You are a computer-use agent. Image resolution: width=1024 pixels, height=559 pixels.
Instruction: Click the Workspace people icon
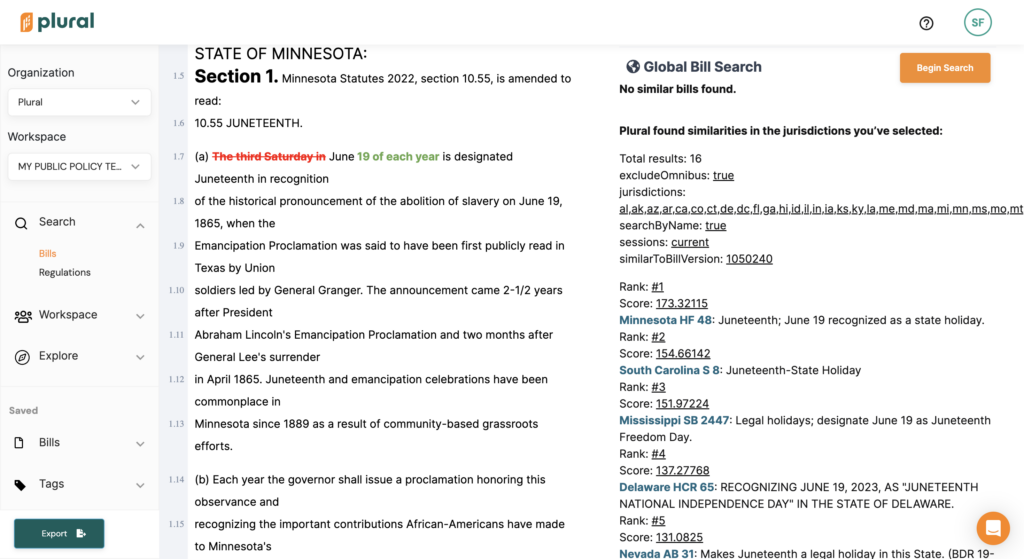point(22,316)
